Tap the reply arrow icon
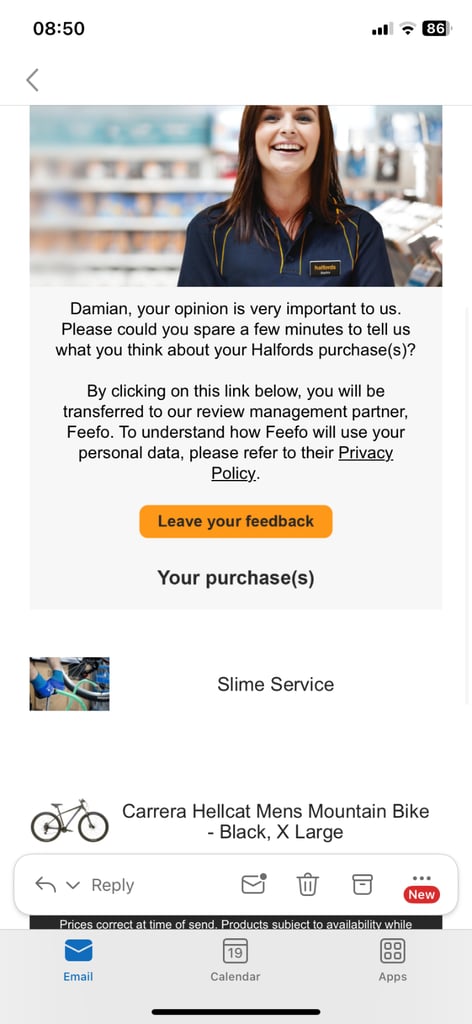This screenshot has width=472, height=1024. (x=45, y=885)
